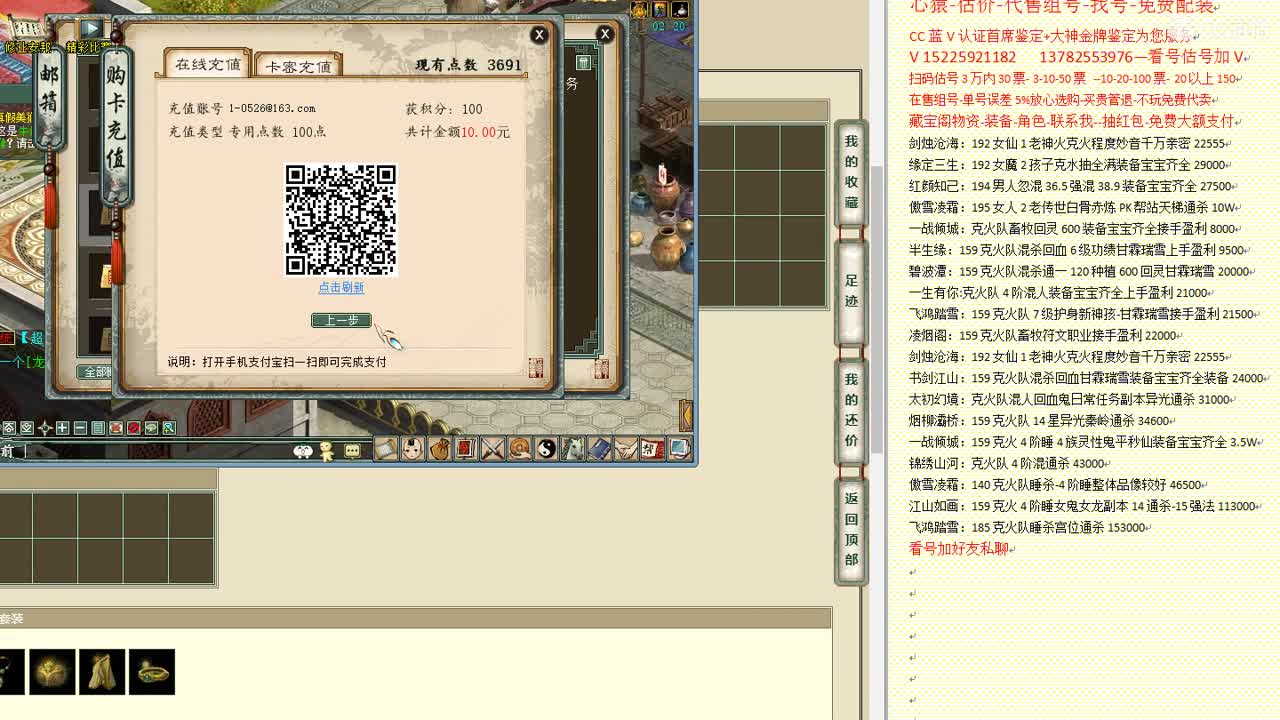Viewport: 1280px width, 720px height.
Task: Click the compass star icon in chat controls
Action: coord(45,428)
